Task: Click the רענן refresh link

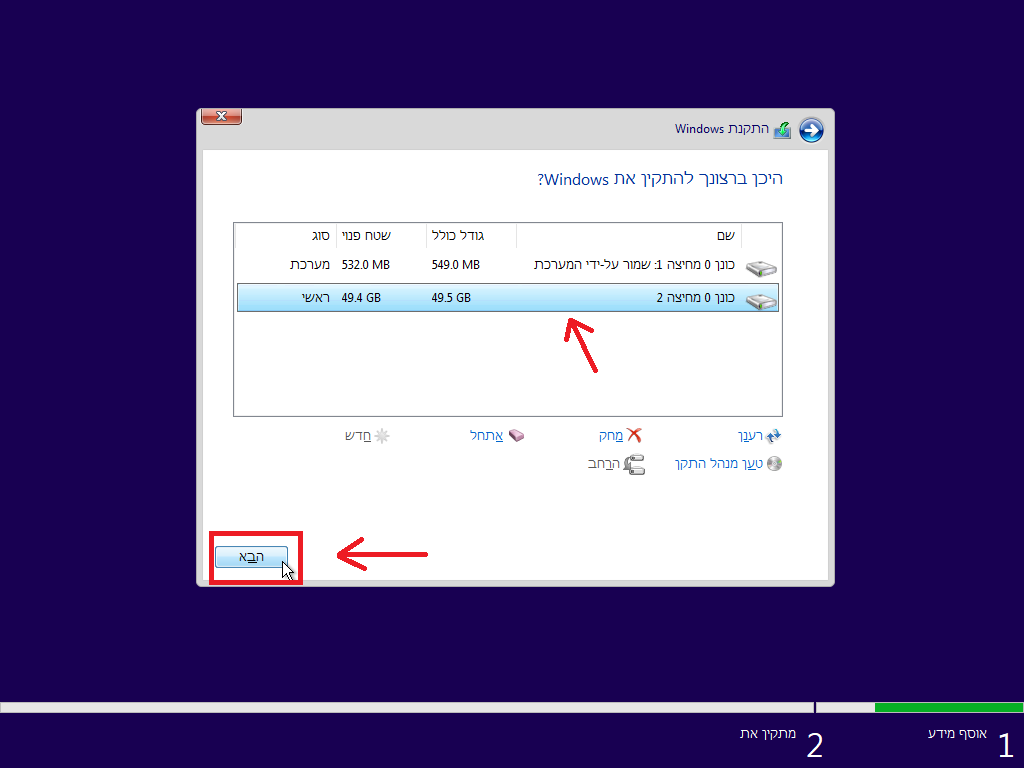Action: pos(750,436)
